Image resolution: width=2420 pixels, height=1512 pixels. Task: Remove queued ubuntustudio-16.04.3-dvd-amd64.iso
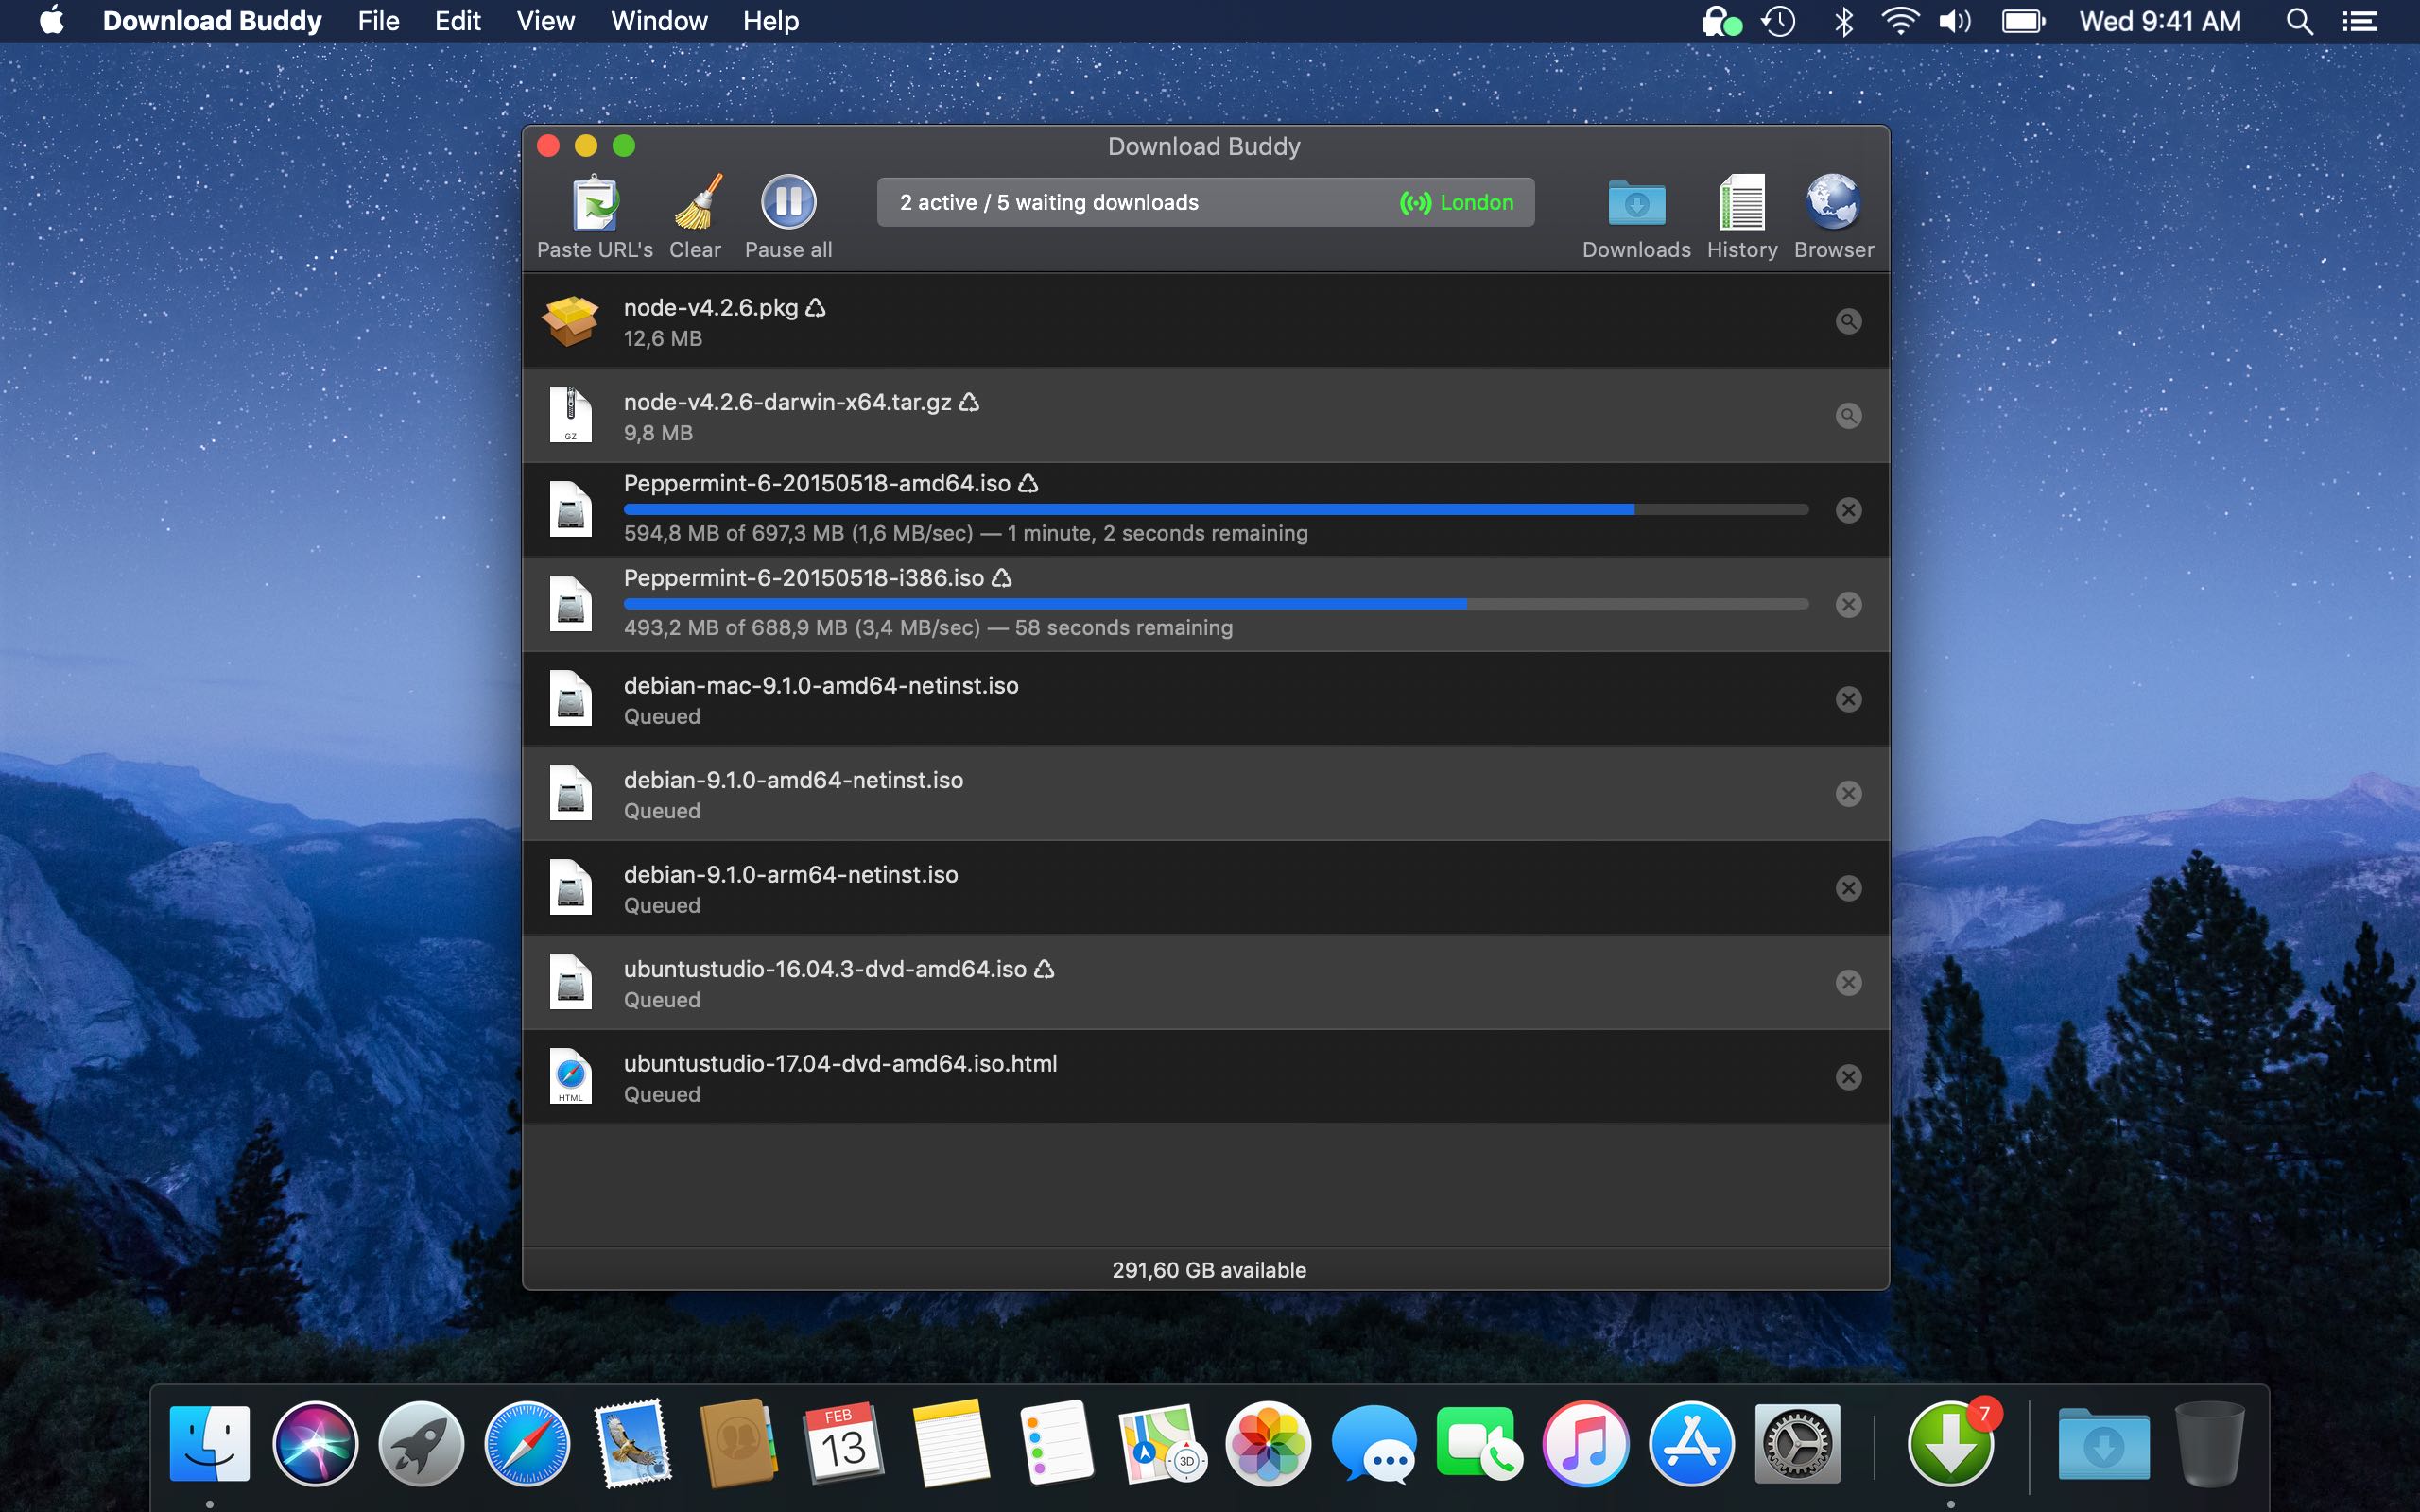tap(1848, 983)
